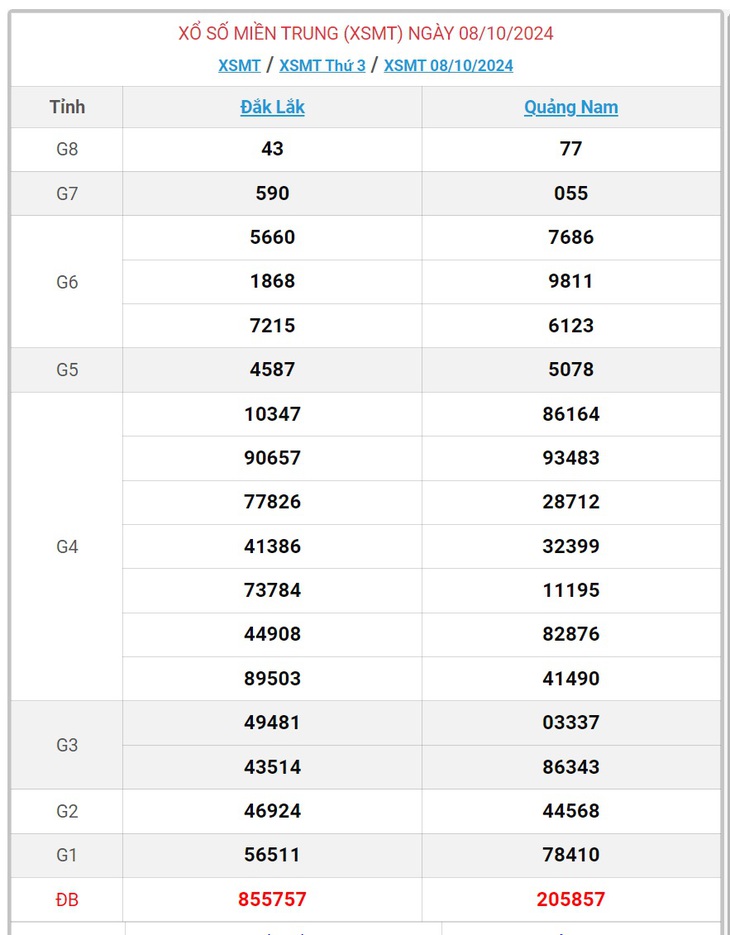Click Đắk Lắk G7 result 590

pos(273,193)
